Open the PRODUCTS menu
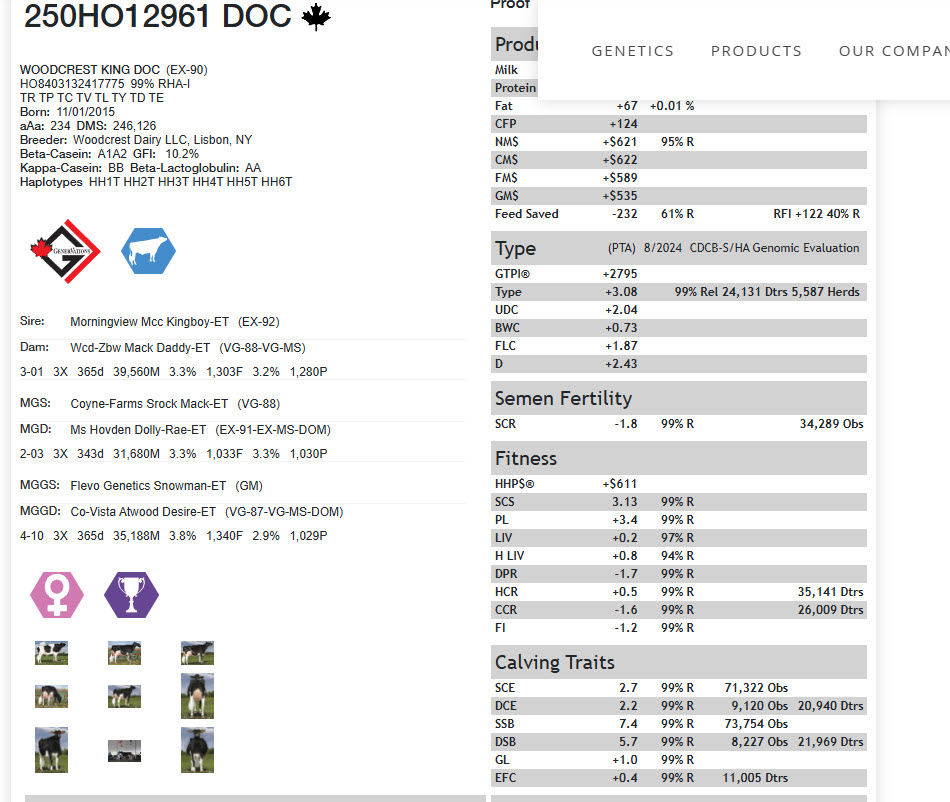Screen dimensions: 950x802 (756, 51)
